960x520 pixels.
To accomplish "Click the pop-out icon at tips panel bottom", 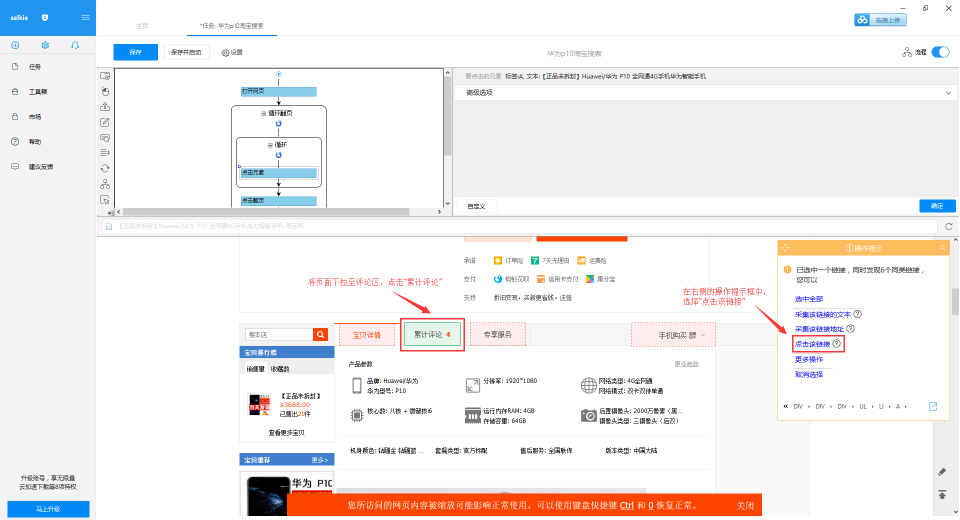I will coord(933,406).
